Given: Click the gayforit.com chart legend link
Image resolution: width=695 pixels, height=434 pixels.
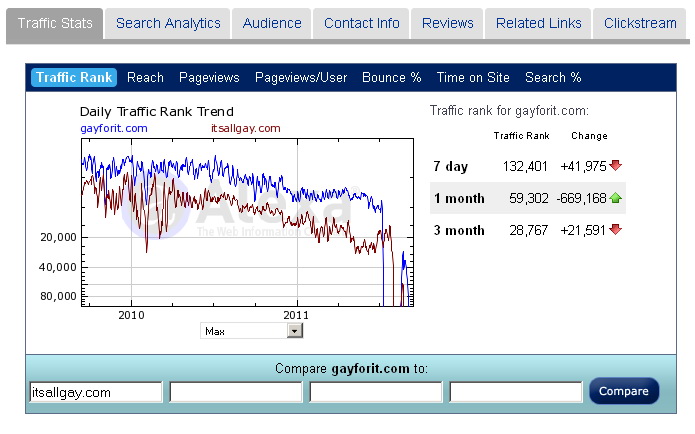Looking at the screenshot, I should (114, 129).
